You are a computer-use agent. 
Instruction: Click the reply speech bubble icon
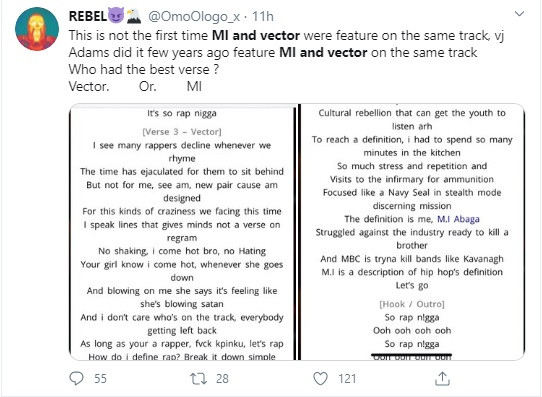[76, 378]
